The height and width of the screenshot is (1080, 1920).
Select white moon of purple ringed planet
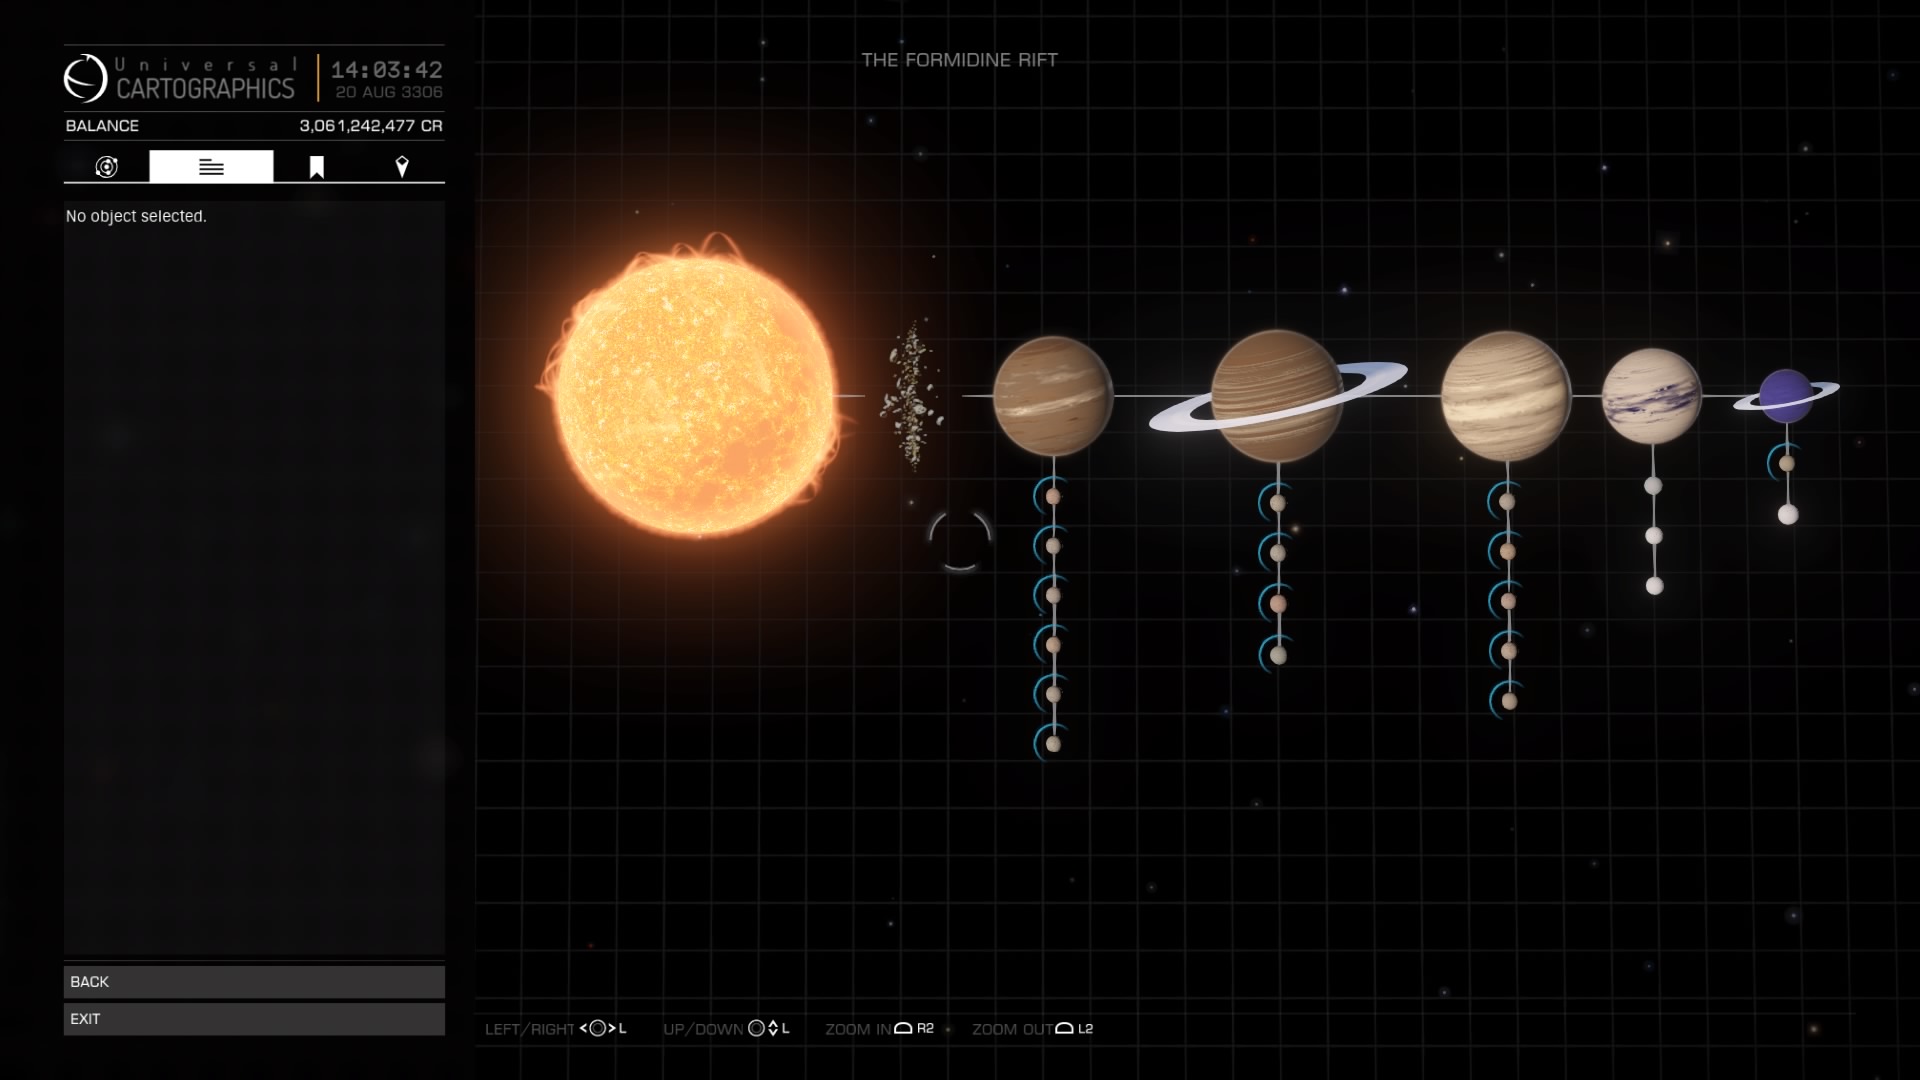tap(1788, 515)
